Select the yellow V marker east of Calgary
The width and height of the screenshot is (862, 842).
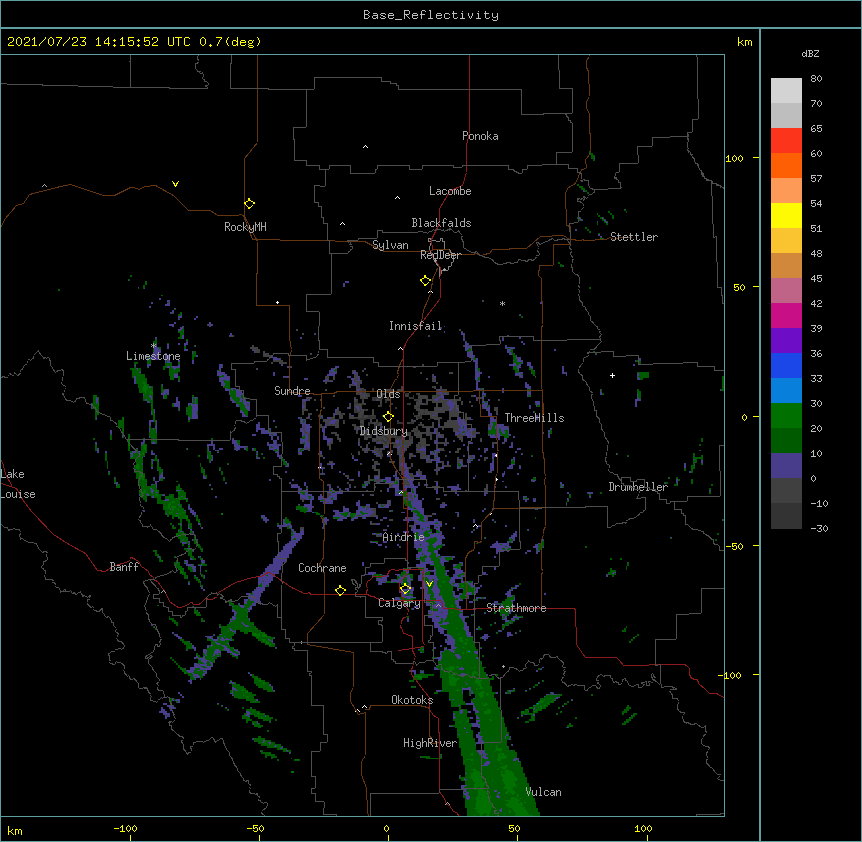429,584
